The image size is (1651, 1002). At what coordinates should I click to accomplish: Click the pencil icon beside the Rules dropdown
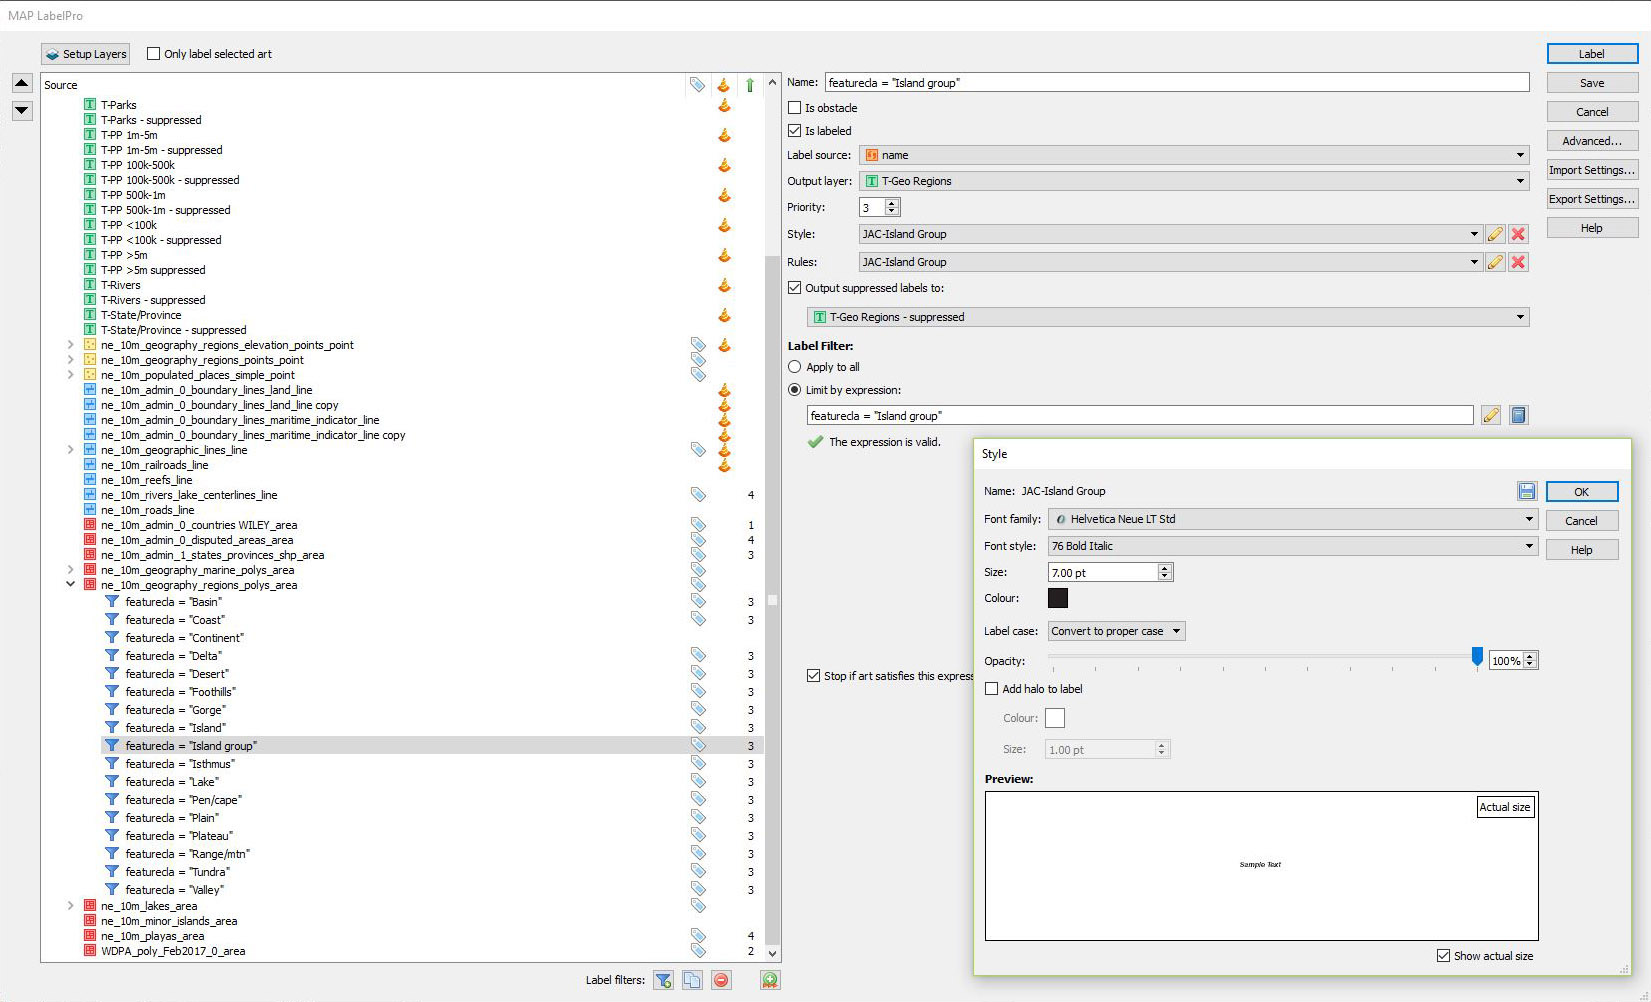[1495, 262]
